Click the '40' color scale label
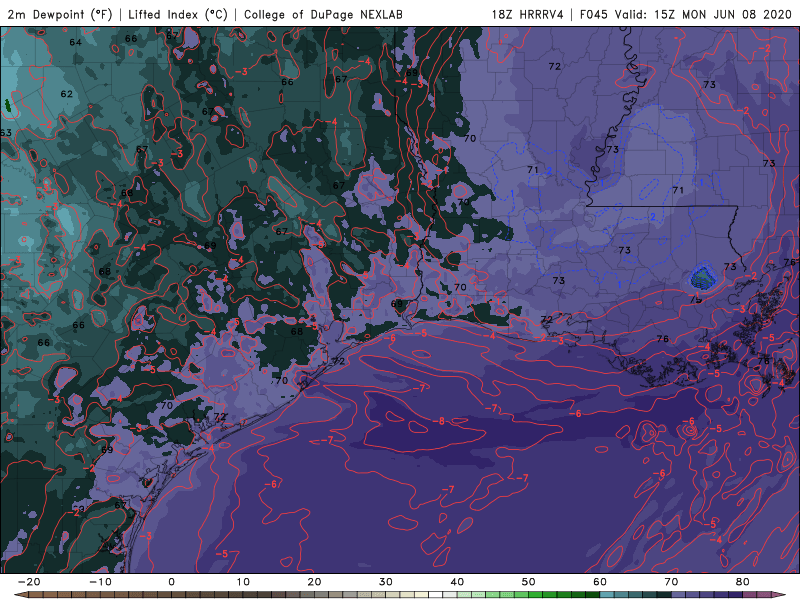The image size is (800, 600). 457,582
